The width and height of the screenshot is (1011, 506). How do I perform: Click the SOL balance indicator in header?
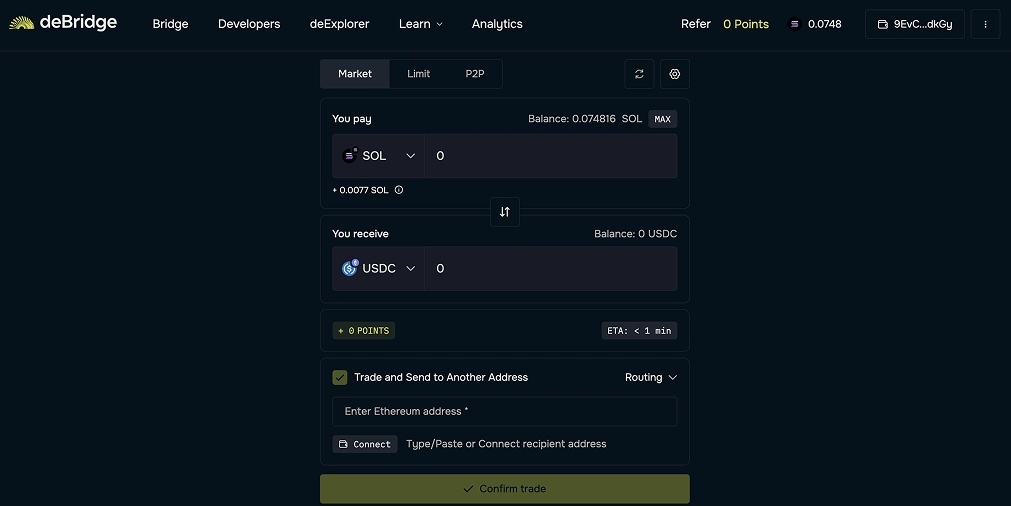coord(814,24)
